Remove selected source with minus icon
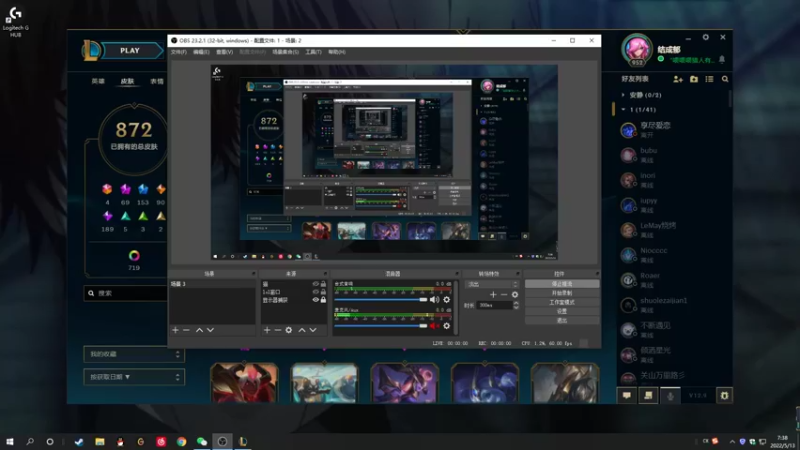Screen dimensions: 800x450 coord(278,330)
